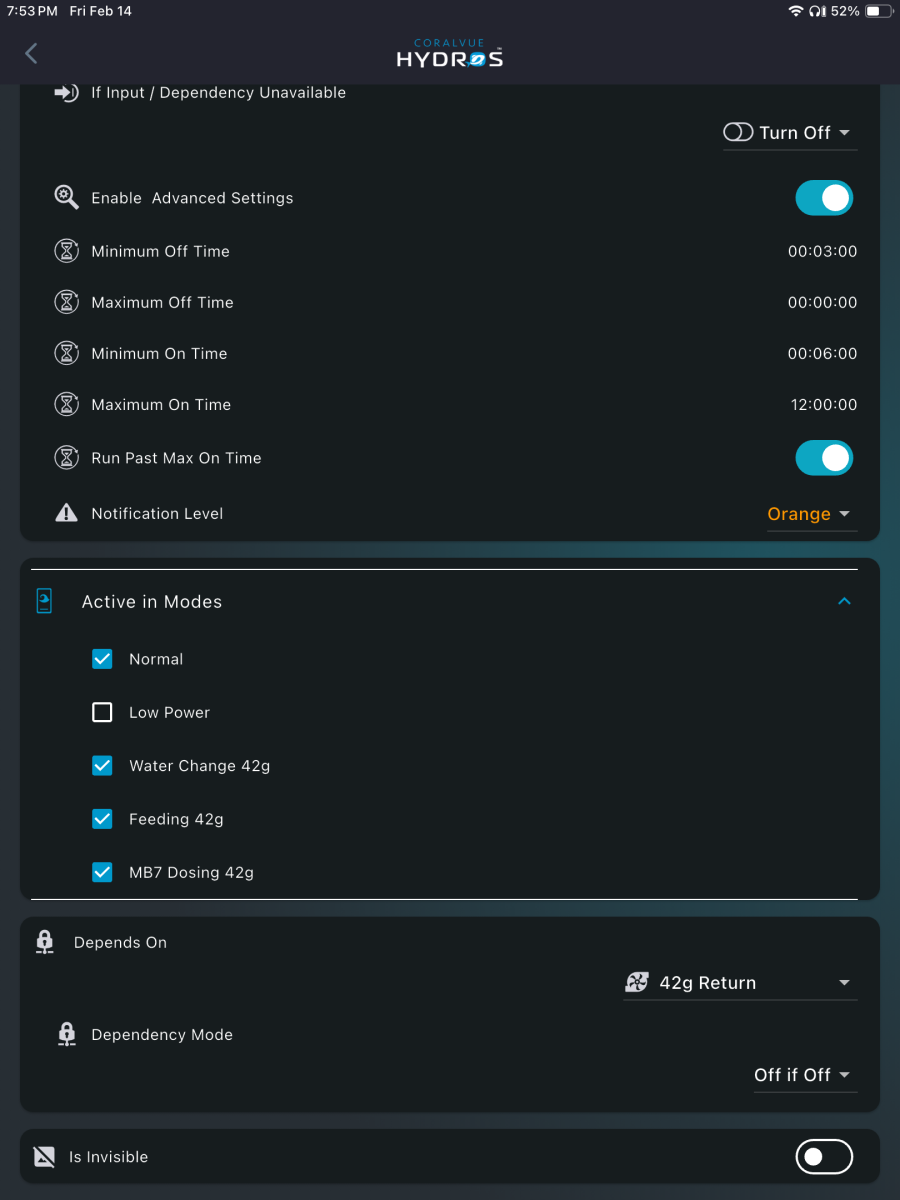
Task: Click the Active in Modes device icon
Action: [44, 601]
